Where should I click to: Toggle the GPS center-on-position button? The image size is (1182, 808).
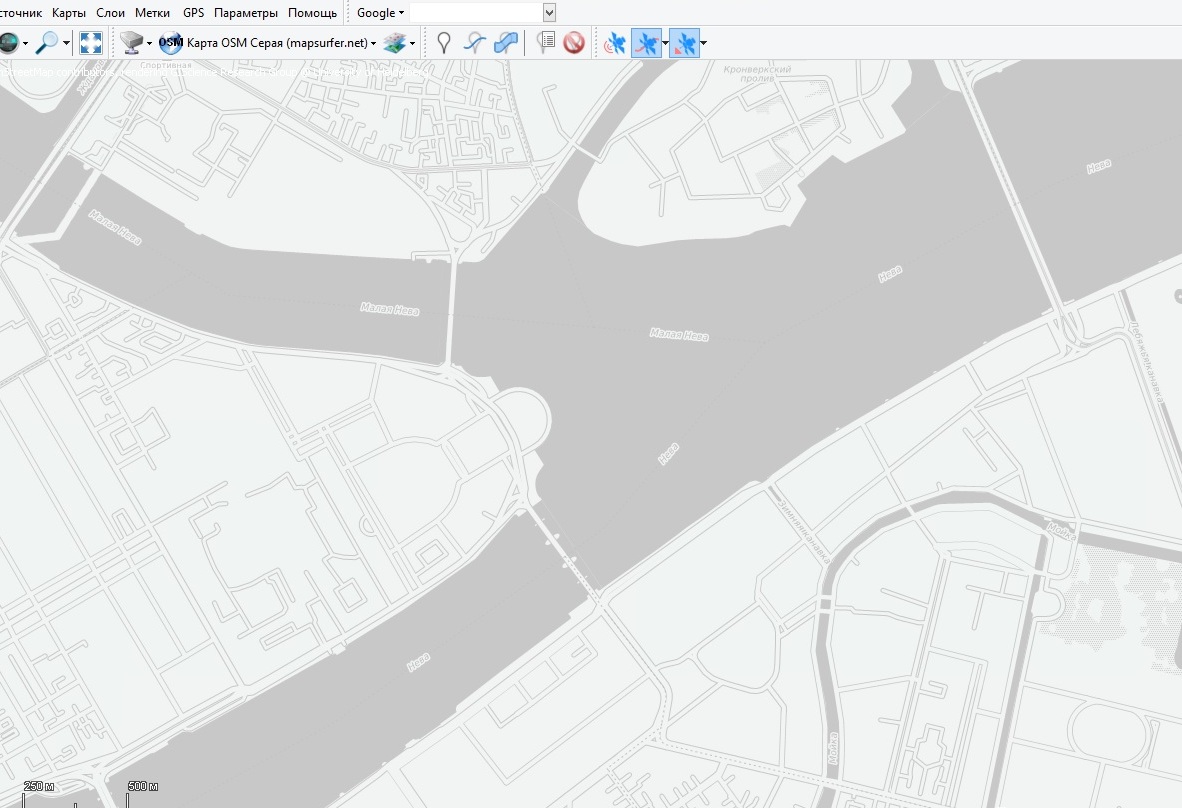coord(684,43)
